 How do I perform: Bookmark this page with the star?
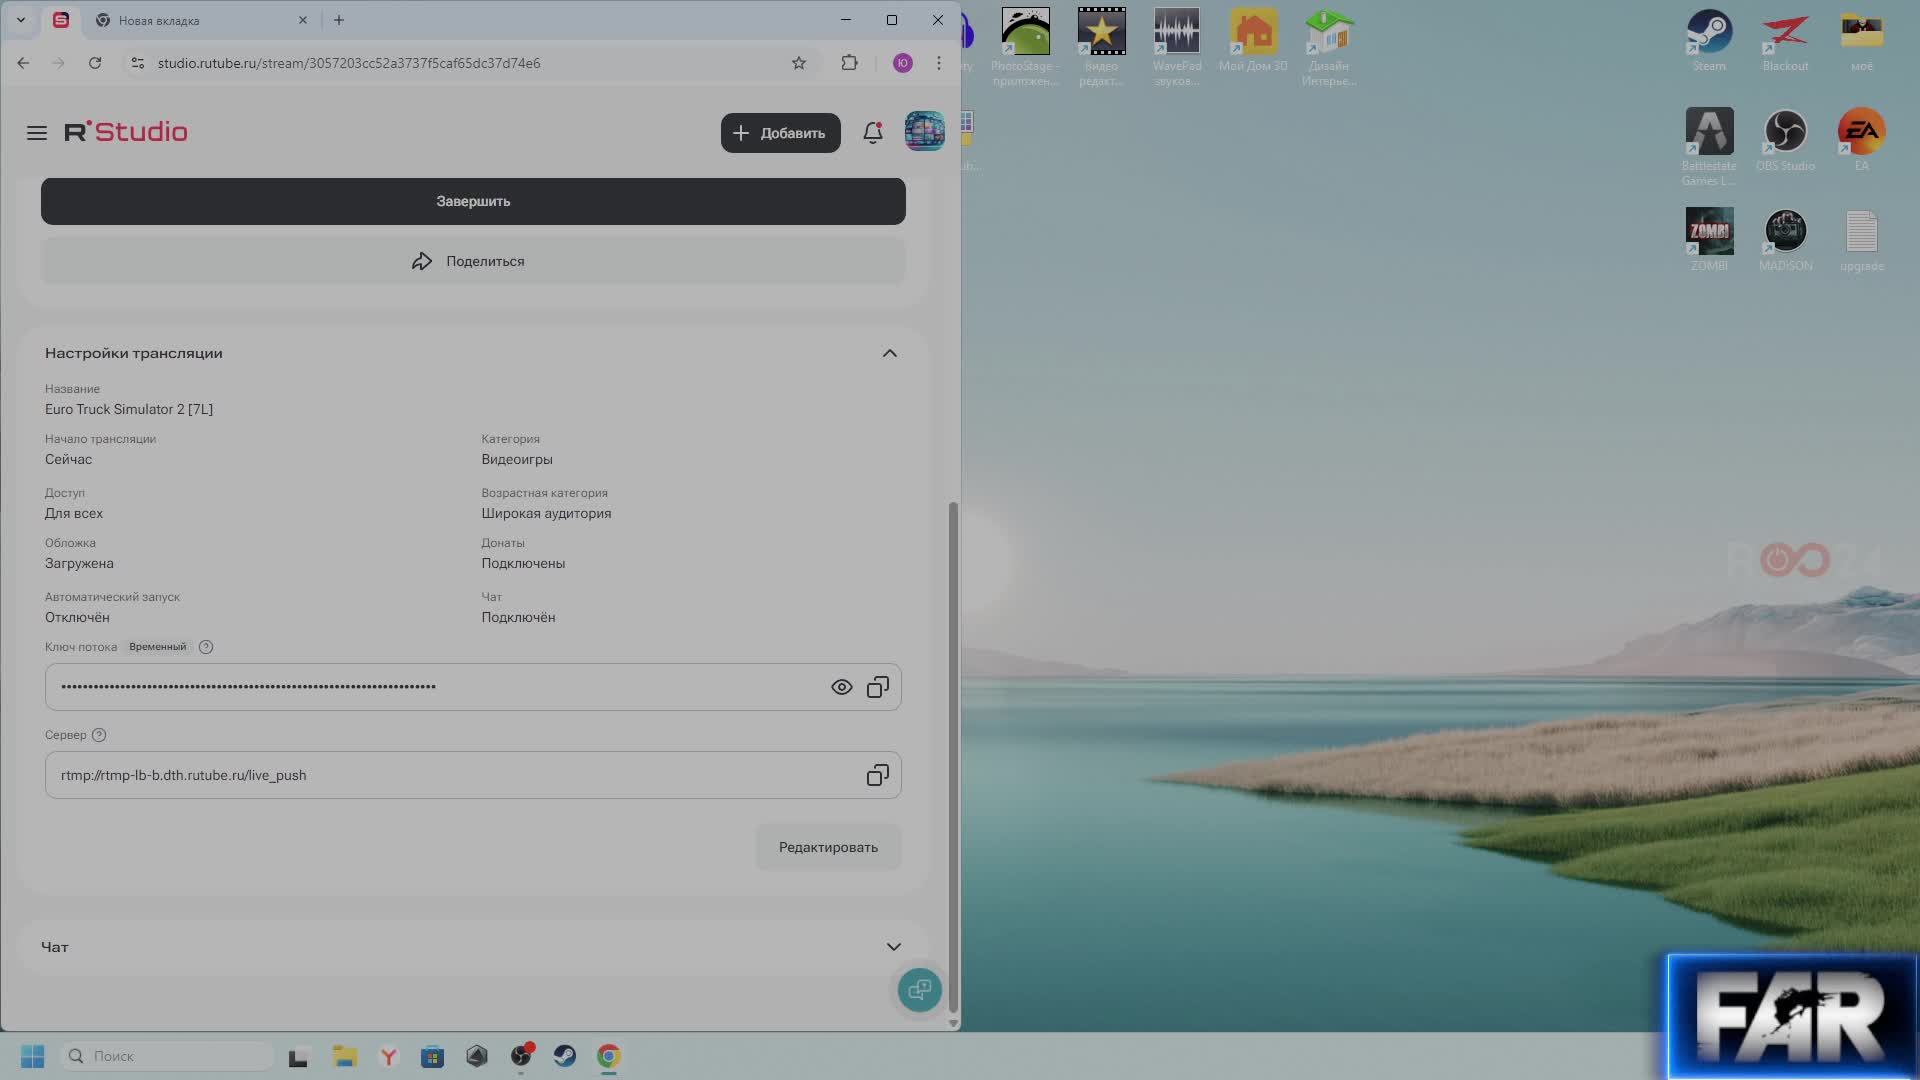click(799, 63)
